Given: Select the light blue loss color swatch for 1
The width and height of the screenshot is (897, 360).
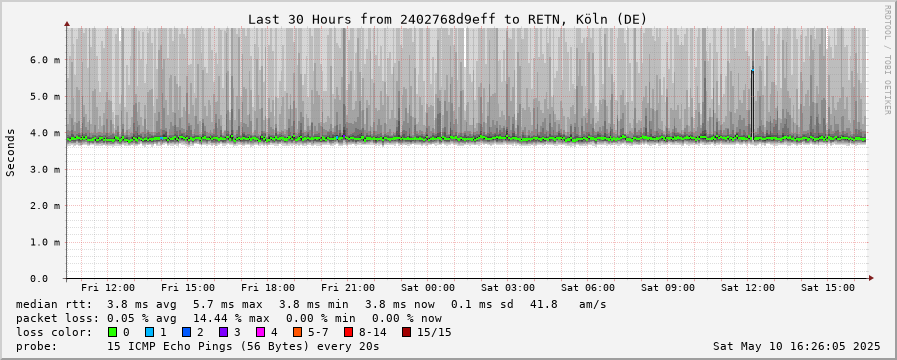Looking at the screenshot, I should click(x=149, y=332).
